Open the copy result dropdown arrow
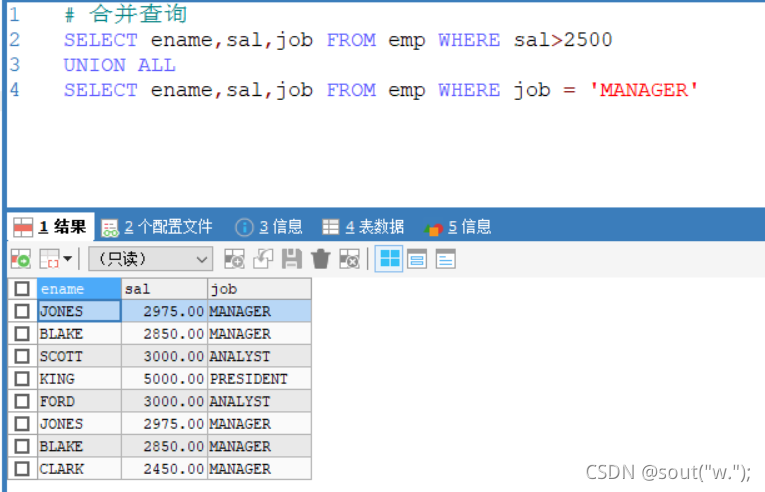The height and width of the screenshot is (492, 765). (x=68, y=259)
